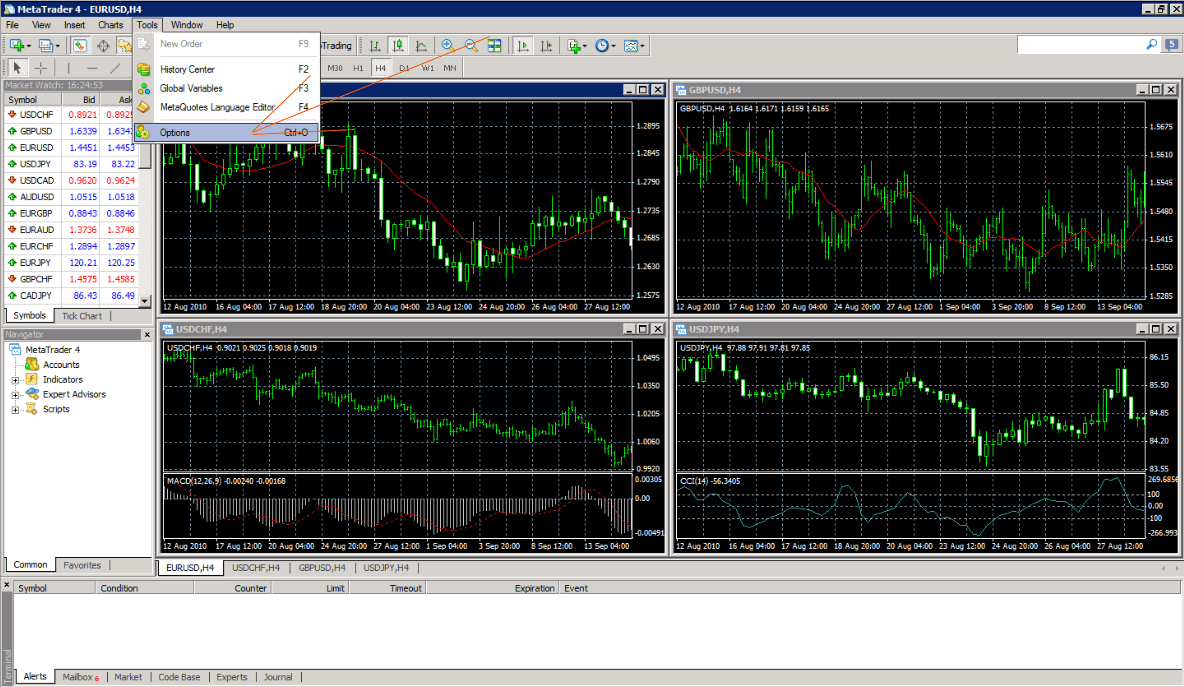The height and width of the screenshot is (687, 1184).
Task: Open the Indicators list dropdown arrow
Action: tap(586, 47)
